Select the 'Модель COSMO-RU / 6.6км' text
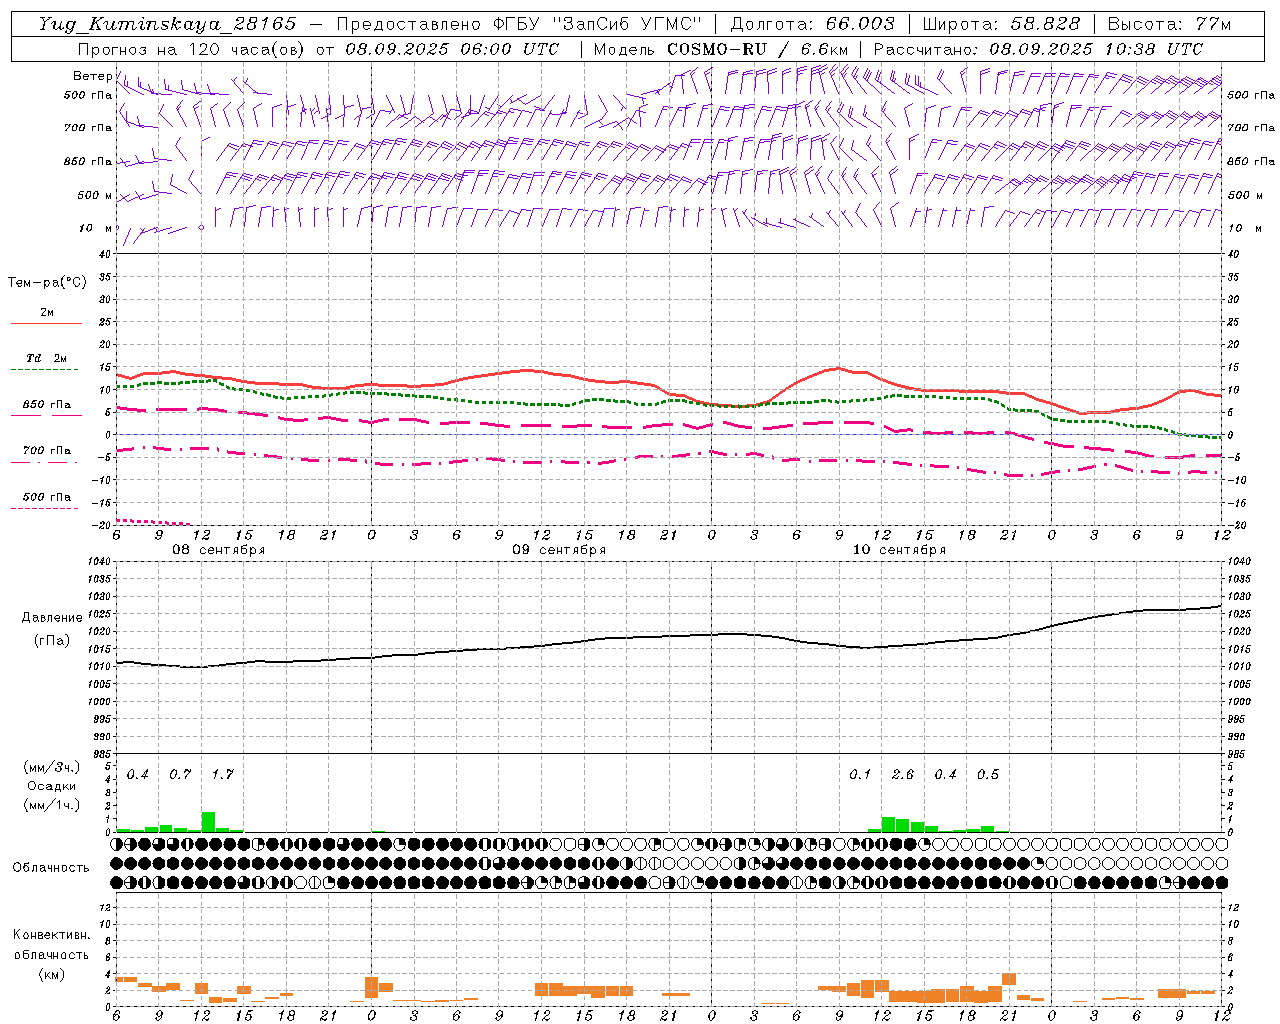The height and width of the screenshot is (1024, 1280). [721, 49]
